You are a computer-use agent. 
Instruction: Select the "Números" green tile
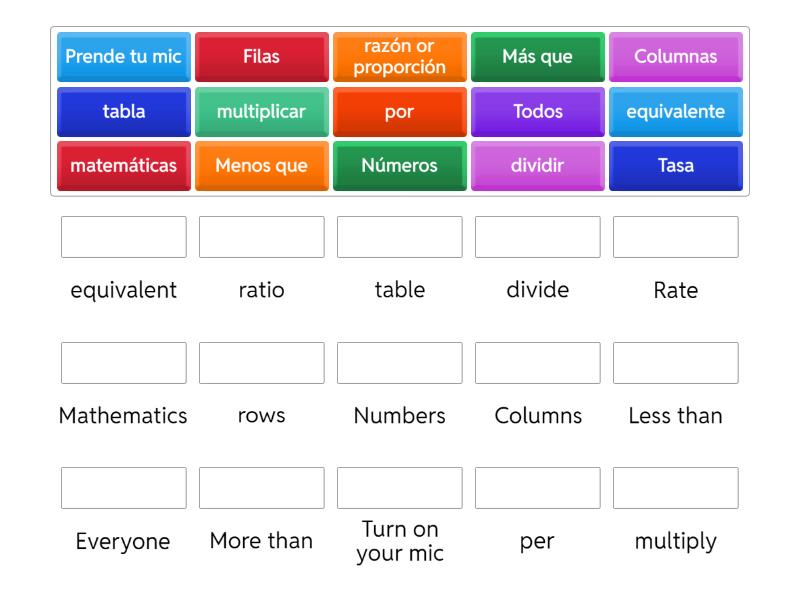click(399, 166)
